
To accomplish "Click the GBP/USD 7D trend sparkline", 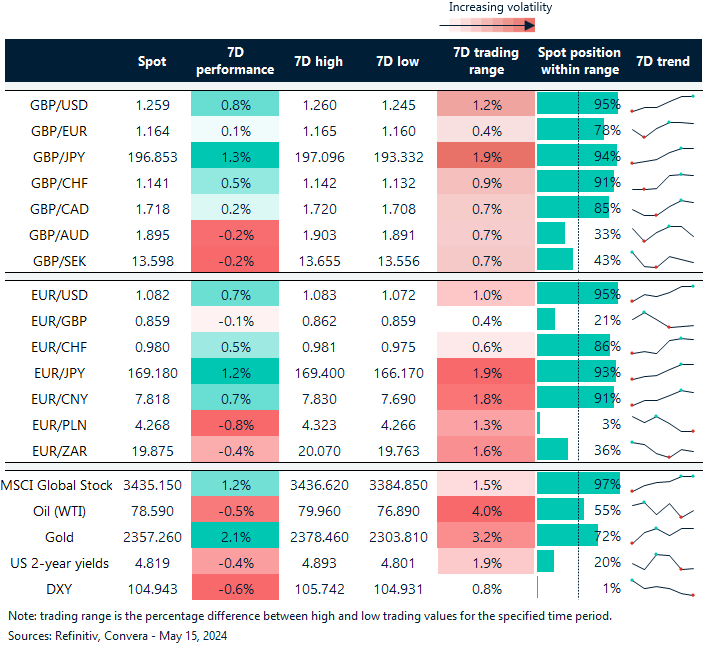I will click(x=662, y=104).
